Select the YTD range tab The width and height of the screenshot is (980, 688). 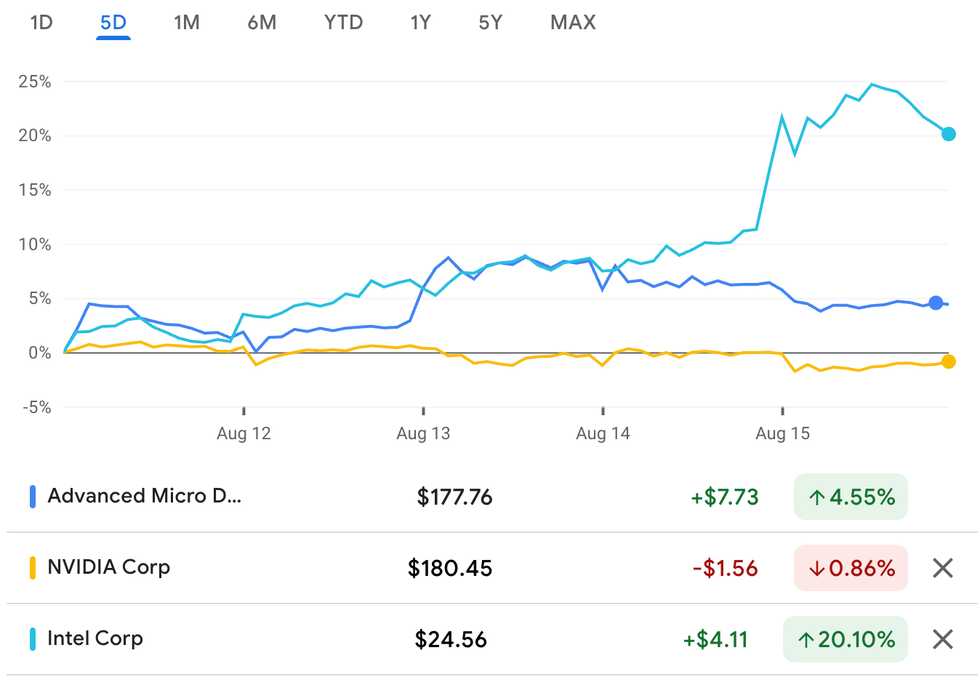pos(343,22)
